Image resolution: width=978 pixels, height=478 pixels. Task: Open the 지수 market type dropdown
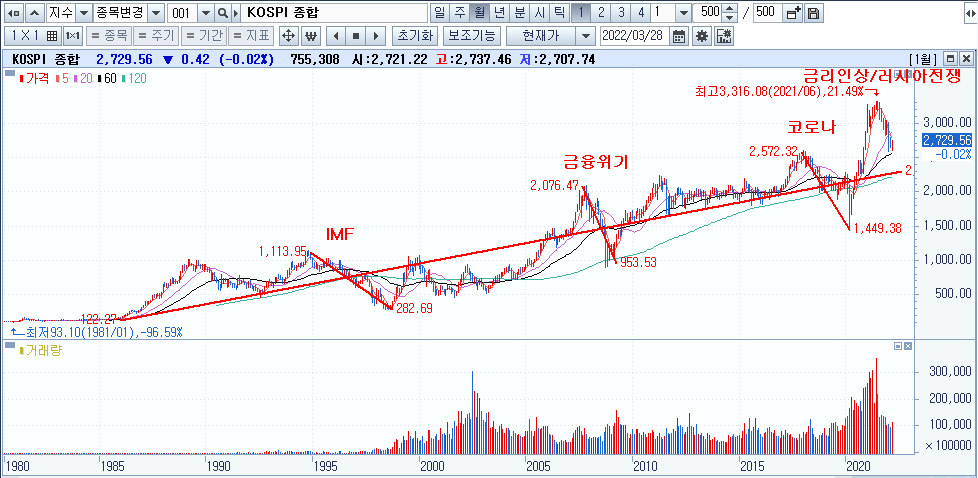(82, 12)
